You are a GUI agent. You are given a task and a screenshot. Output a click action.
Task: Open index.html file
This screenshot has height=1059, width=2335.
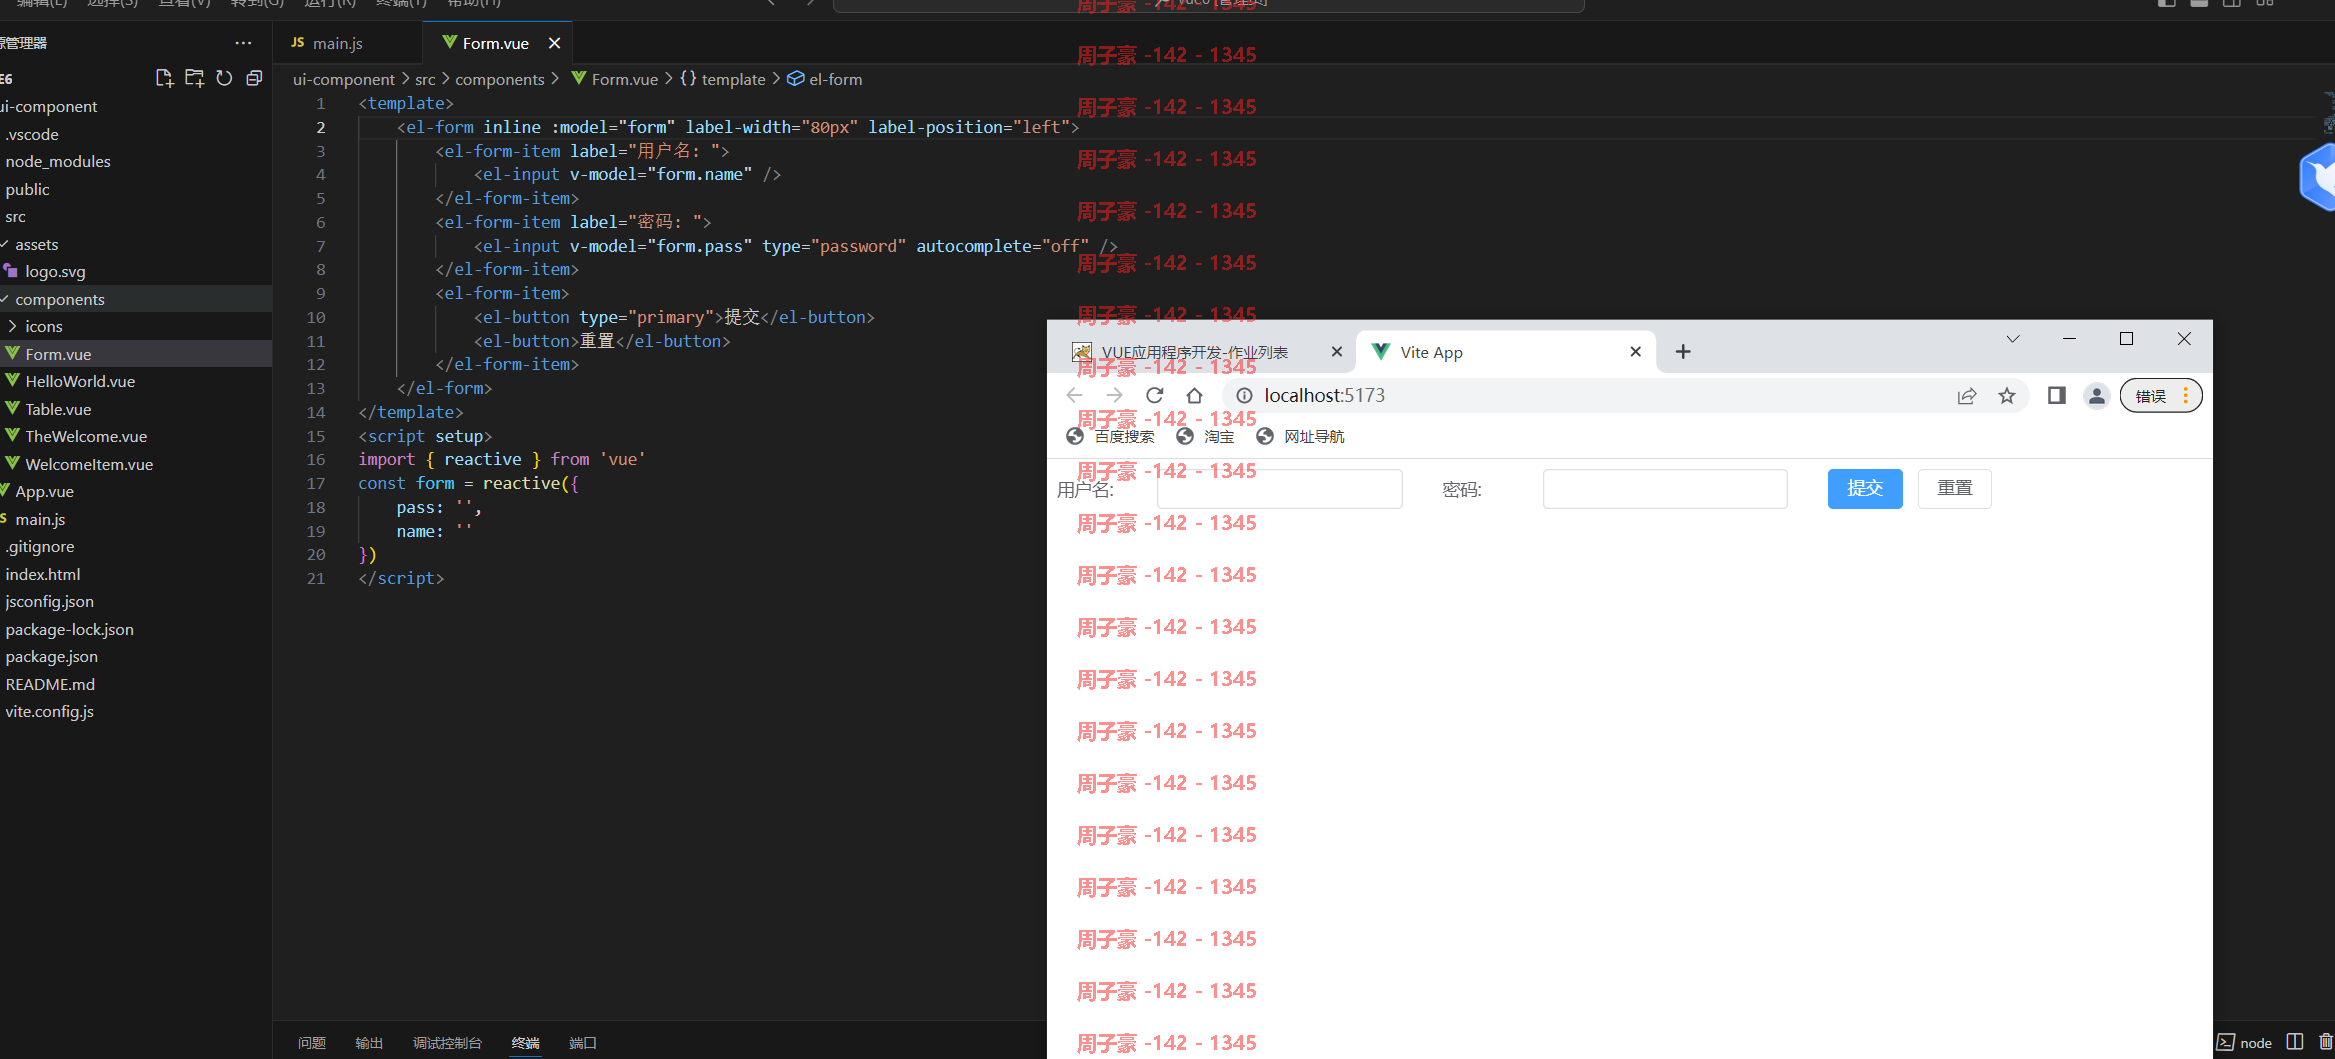tap(43, 574)
